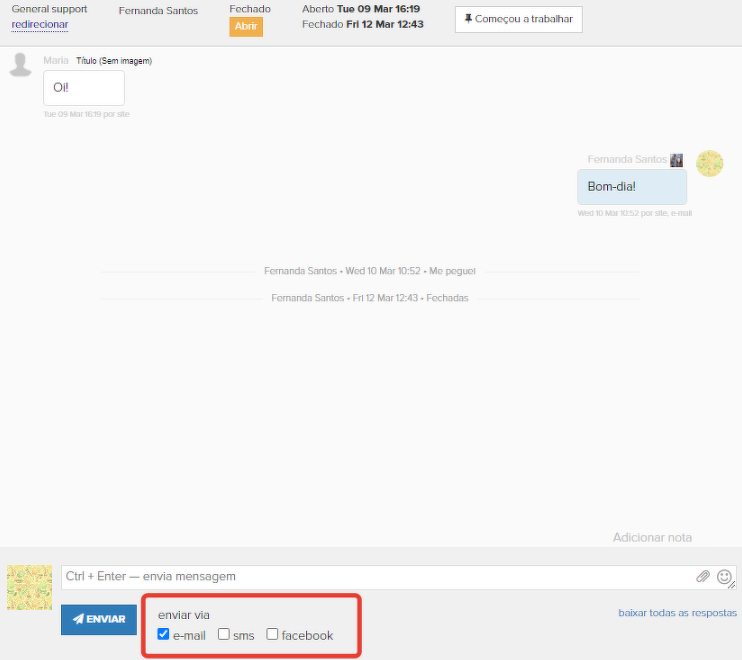
Task: Focus the message input field
Action: 375,577
